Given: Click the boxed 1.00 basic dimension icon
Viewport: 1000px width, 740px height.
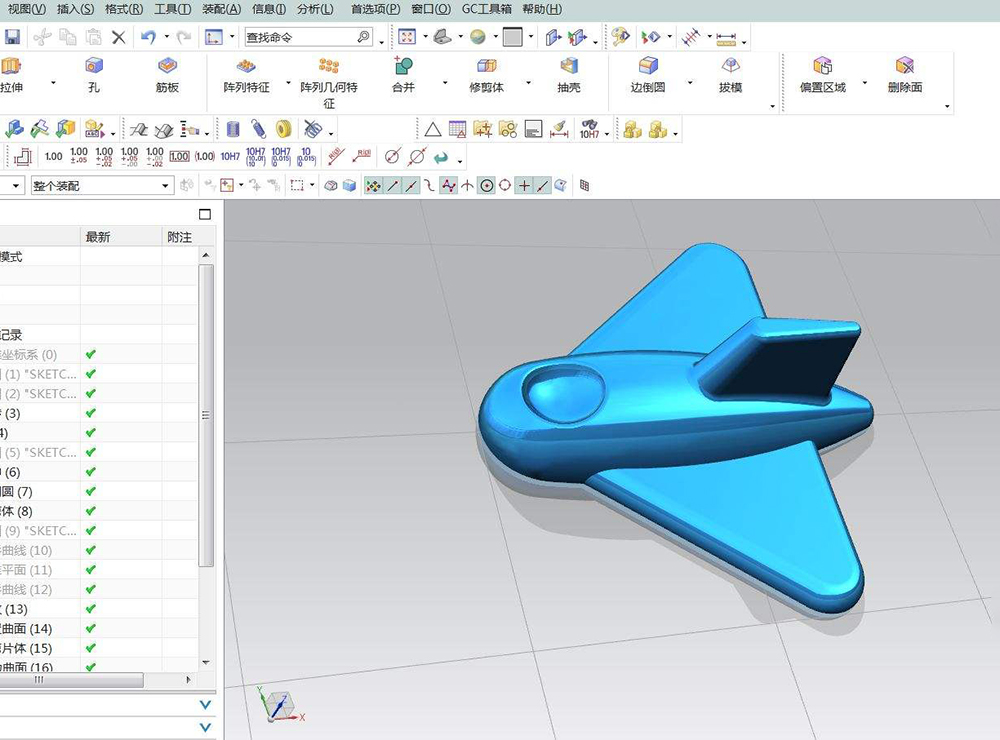Looking at the screenshot, I should 179,156.
